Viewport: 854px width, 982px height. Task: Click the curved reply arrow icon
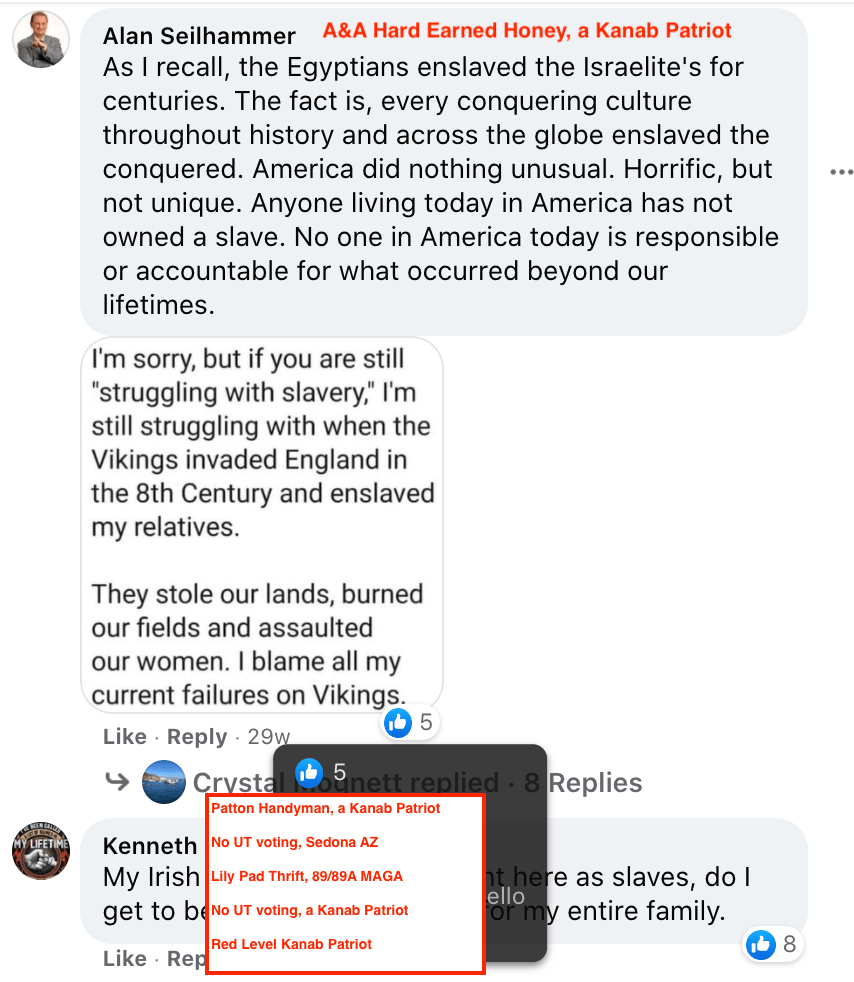117,782
